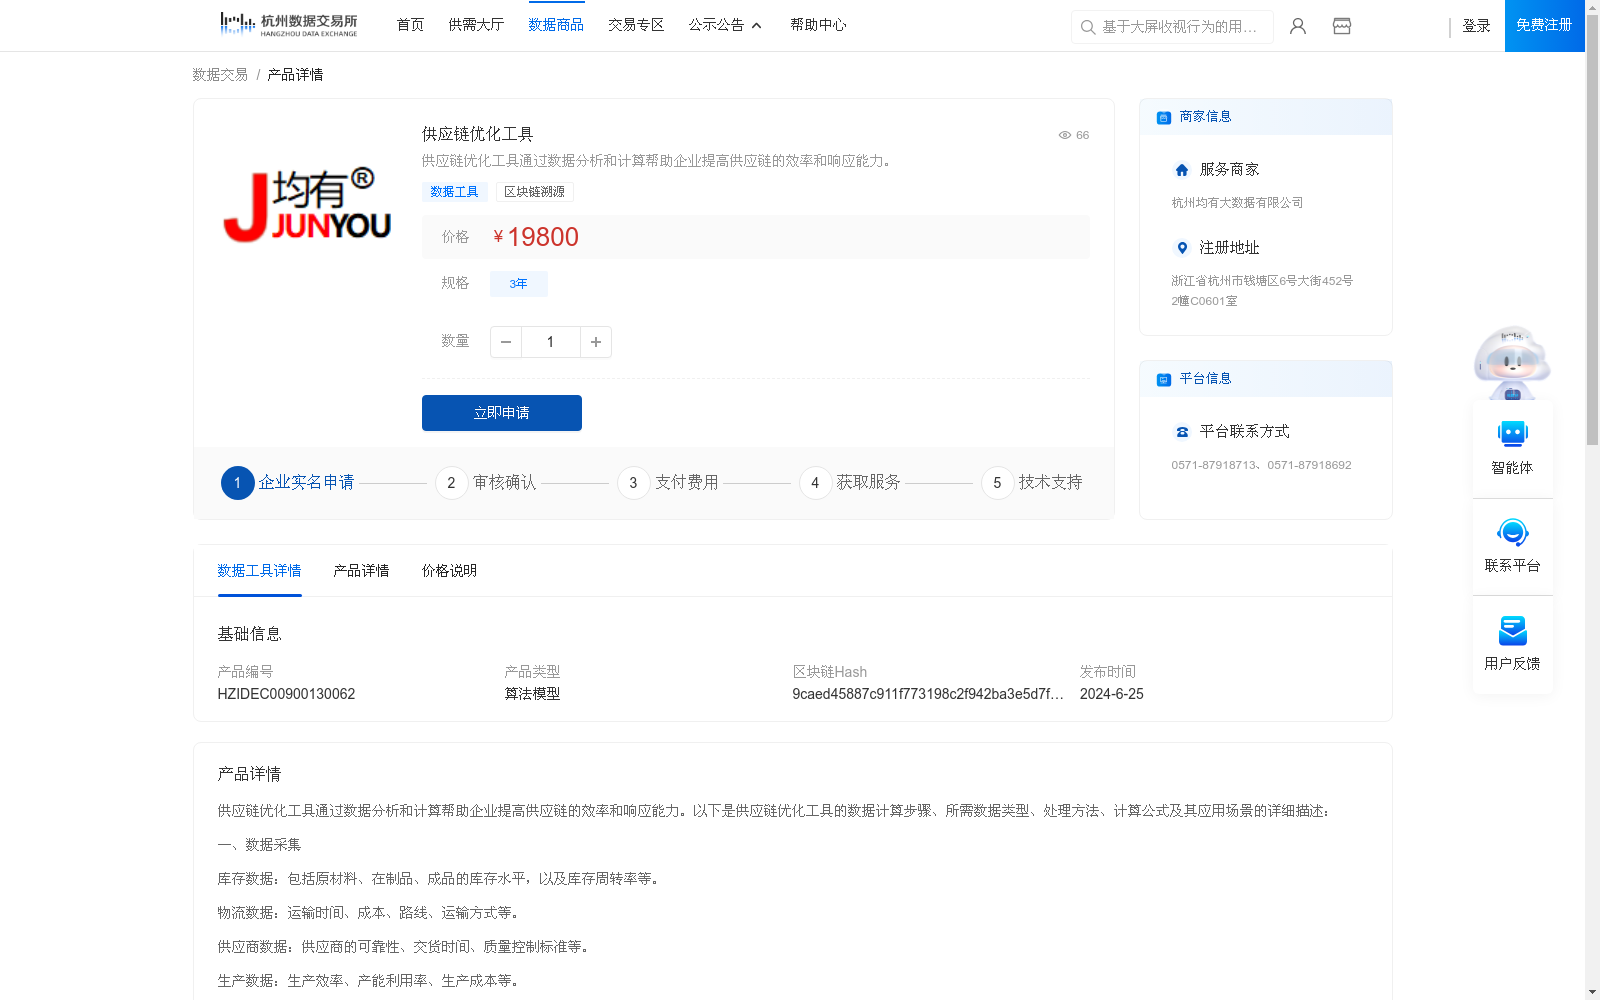Click the 数据工具 tag
This screenshot has width=1600, height=1000.
click(x=454, y=192)
